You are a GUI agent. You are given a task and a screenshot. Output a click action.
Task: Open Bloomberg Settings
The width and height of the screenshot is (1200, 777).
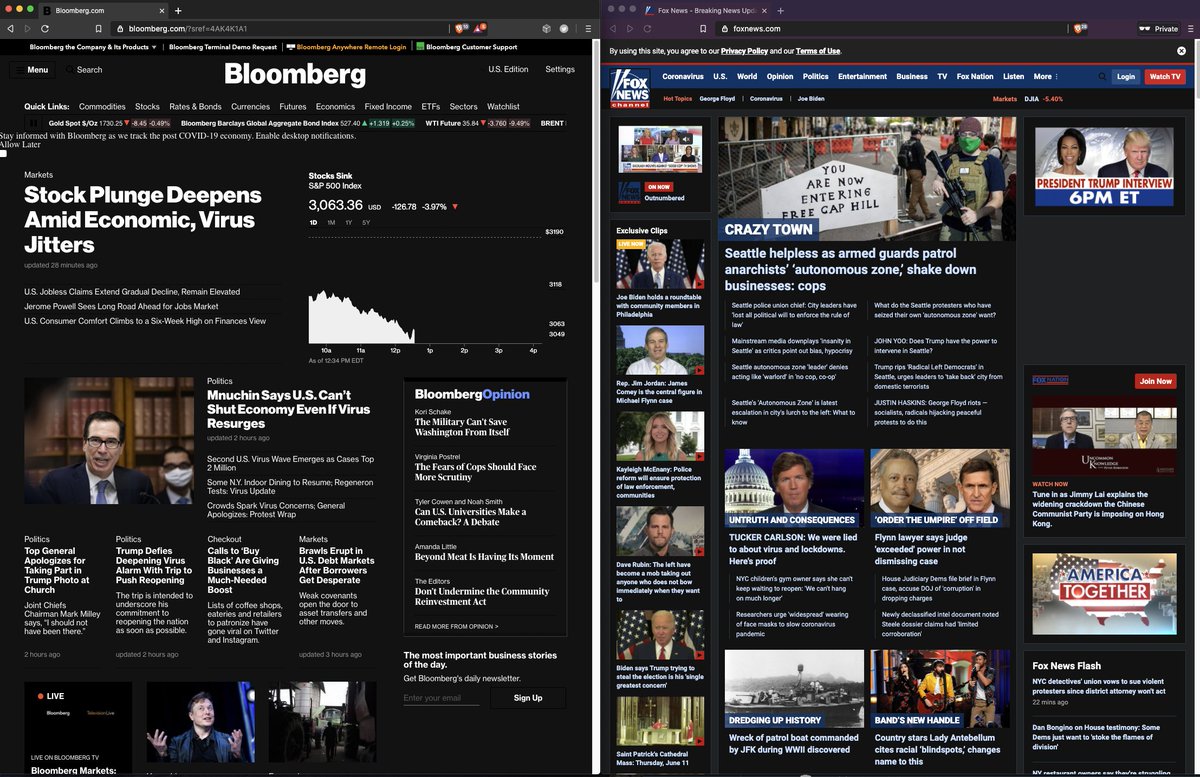560,70
